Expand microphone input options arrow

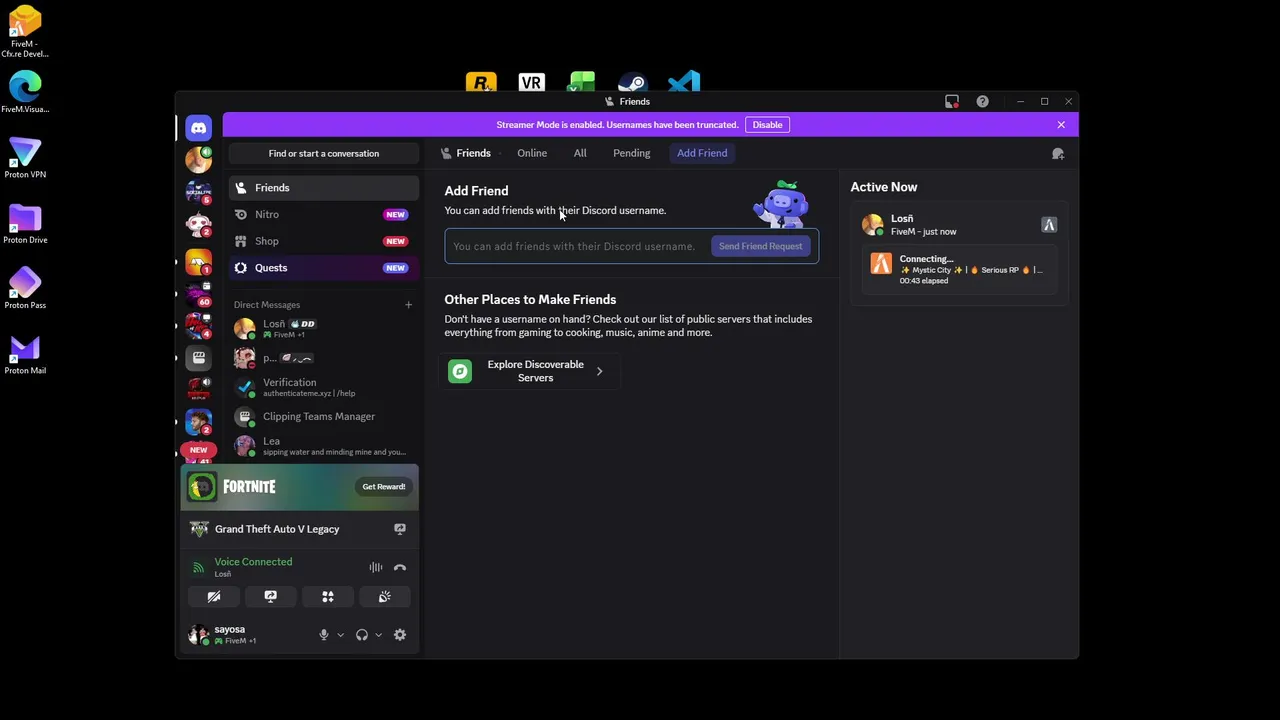[340, 635]
